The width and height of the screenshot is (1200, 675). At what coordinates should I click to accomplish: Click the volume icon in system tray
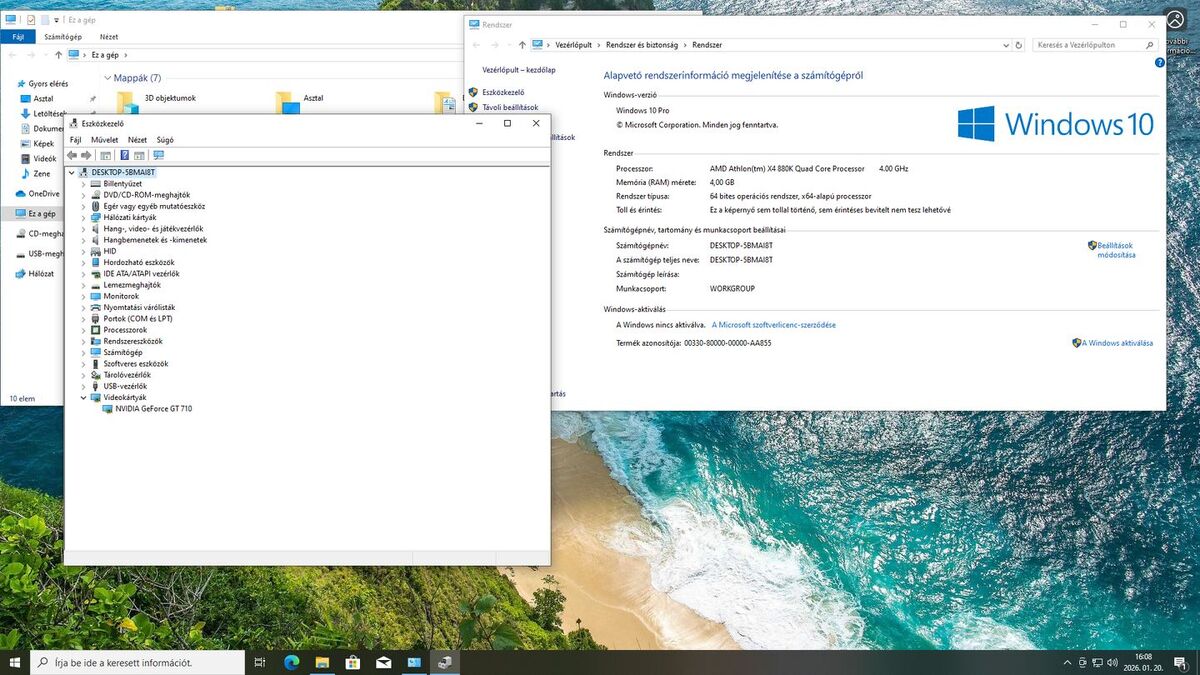click(x=1113, y=662)
